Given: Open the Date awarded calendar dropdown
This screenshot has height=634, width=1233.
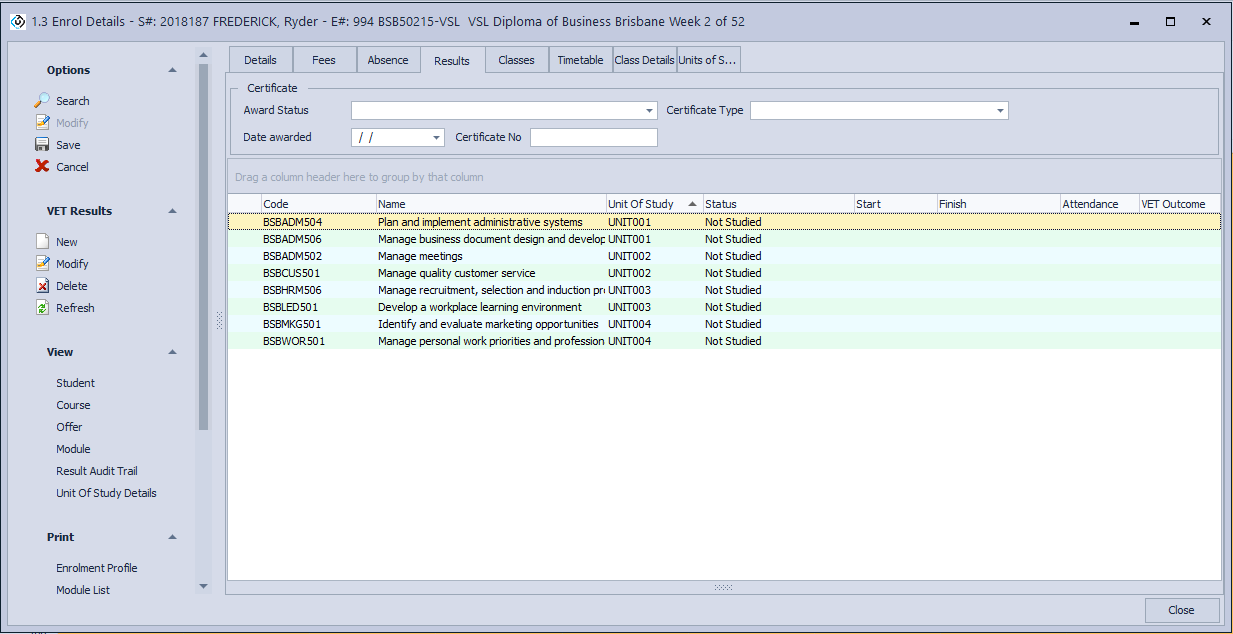Looking at the screenshot, I should click(437, 138).
